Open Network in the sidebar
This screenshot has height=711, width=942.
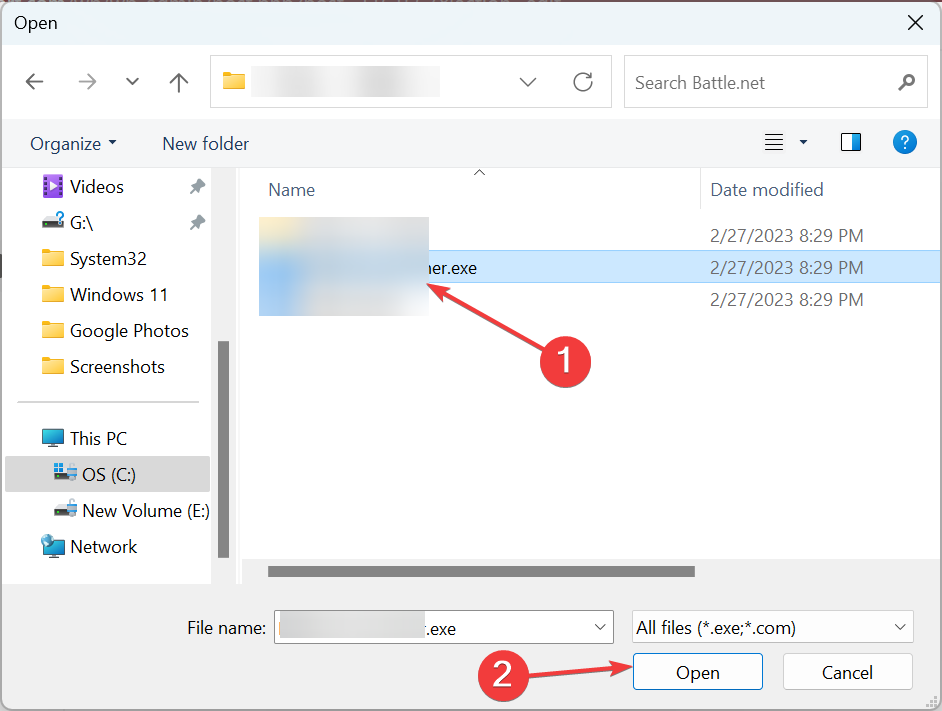tap(103, 547)
